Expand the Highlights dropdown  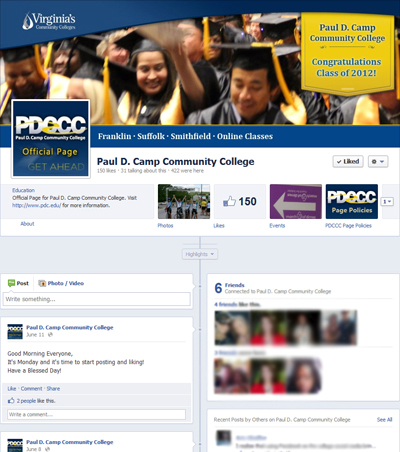pyautogui.click(x=200, y=254)
